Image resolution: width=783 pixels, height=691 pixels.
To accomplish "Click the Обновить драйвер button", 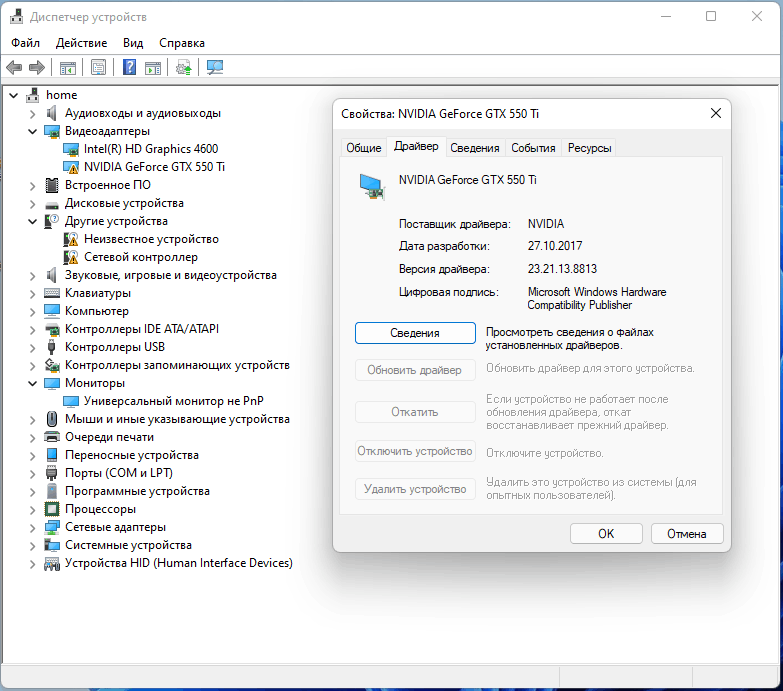I will coord(415,370).
